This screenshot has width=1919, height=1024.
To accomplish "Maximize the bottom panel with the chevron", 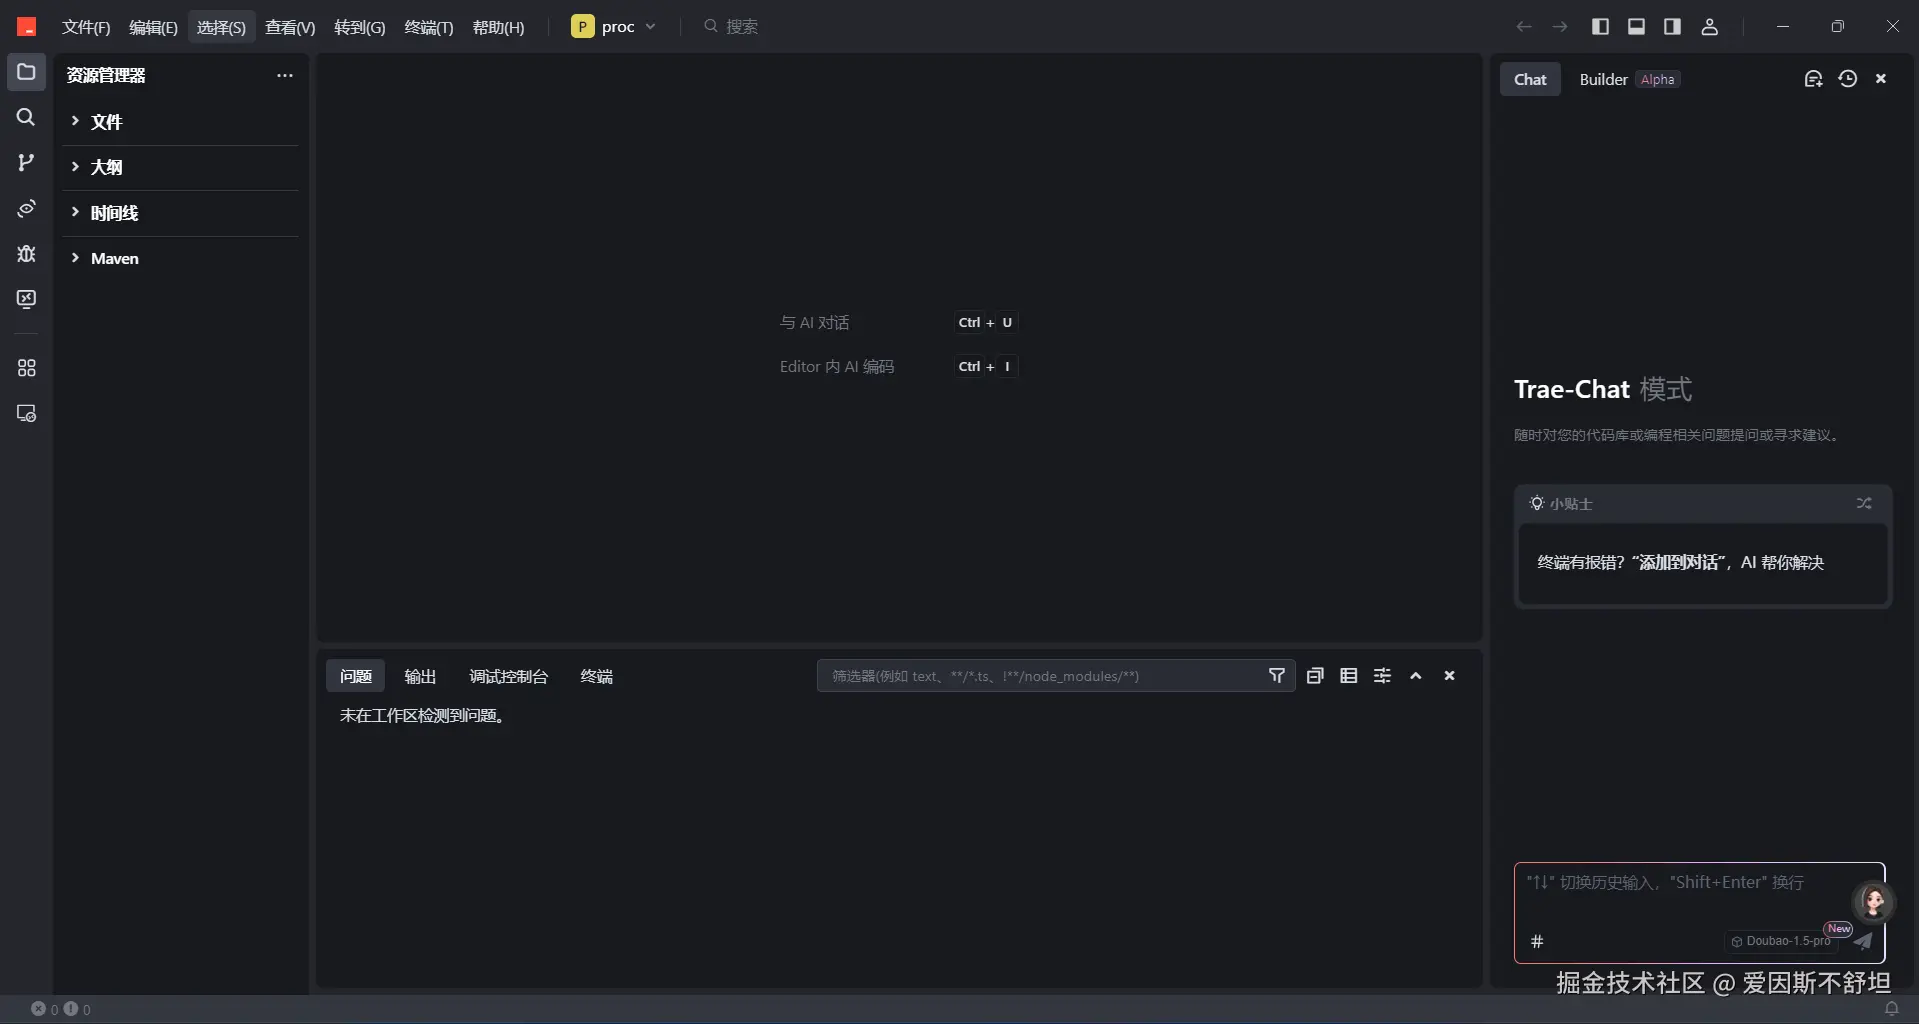I will [x=1416, y=676].
